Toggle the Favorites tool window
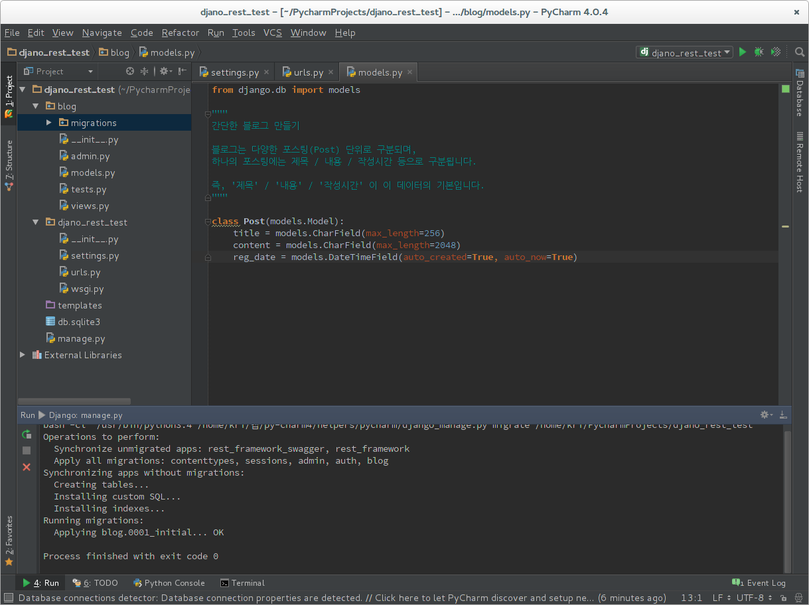This screenshot has width=809, height=605. coord(9,540)
